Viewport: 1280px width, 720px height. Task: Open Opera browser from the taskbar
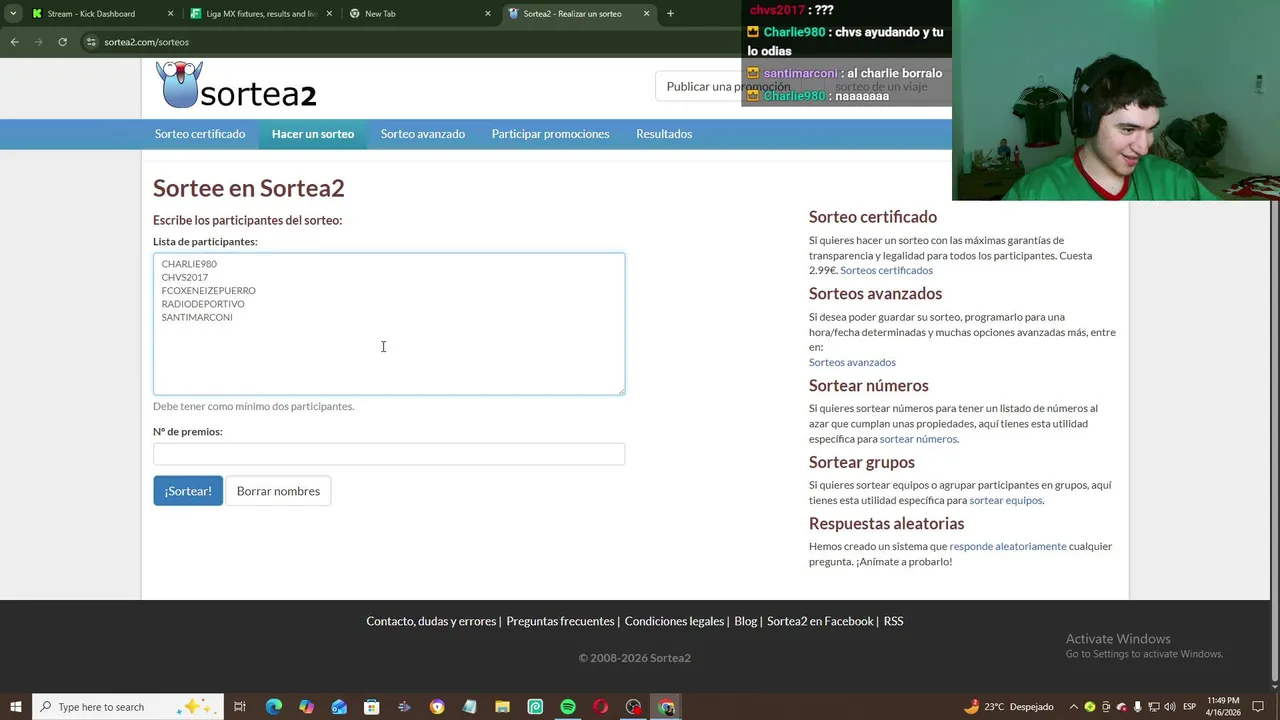click(600, 707)
